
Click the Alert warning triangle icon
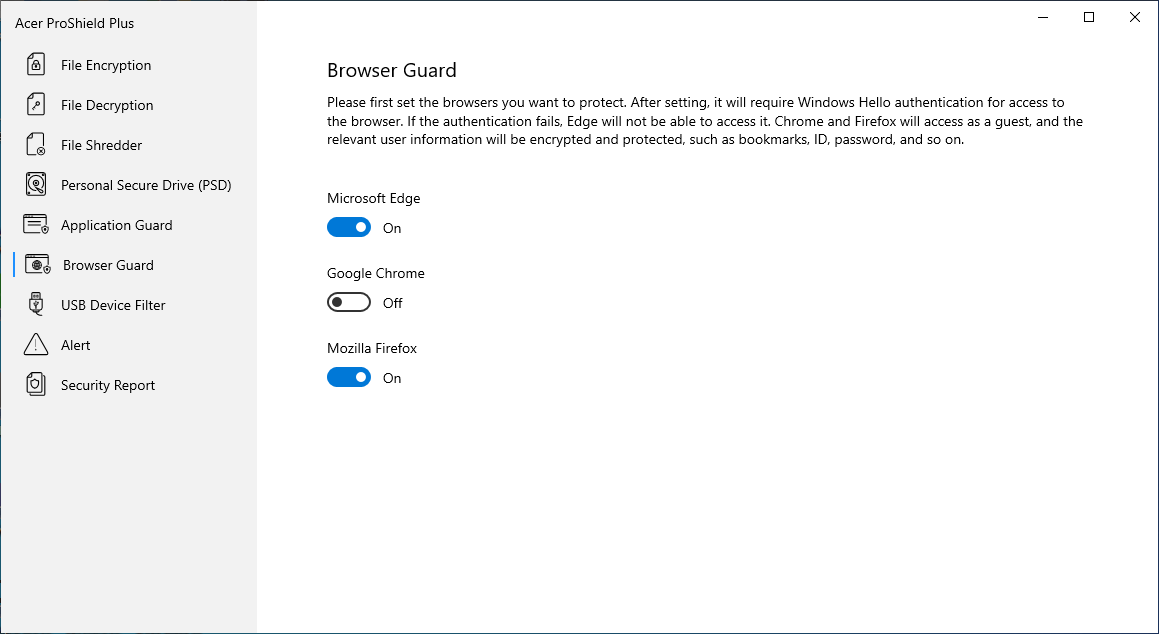[35, 344]
